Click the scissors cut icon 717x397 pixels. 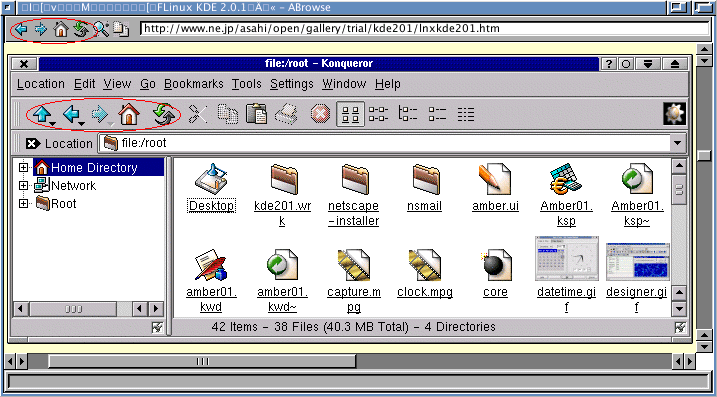(198, 114)
